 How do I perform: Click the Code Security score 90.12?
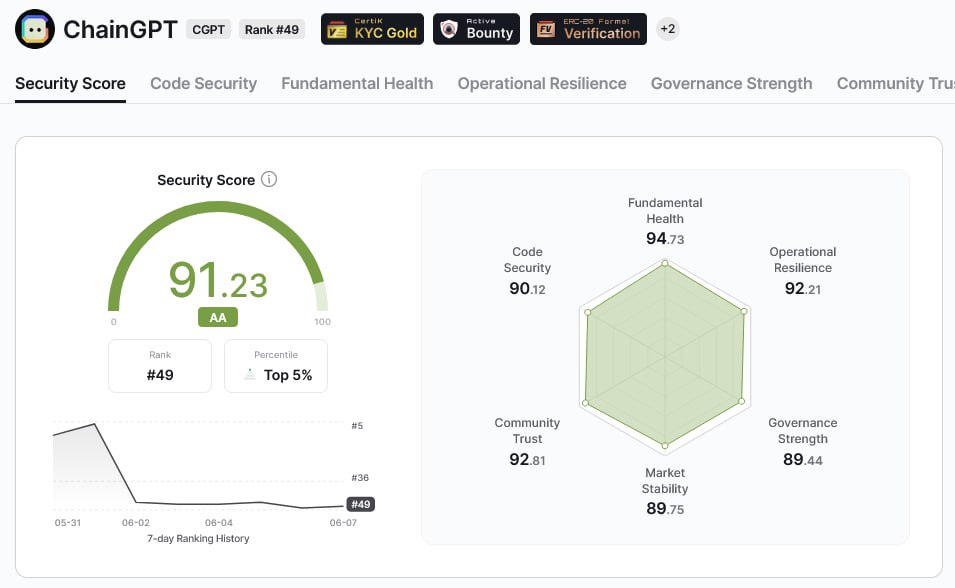click(x=527, y=289)
